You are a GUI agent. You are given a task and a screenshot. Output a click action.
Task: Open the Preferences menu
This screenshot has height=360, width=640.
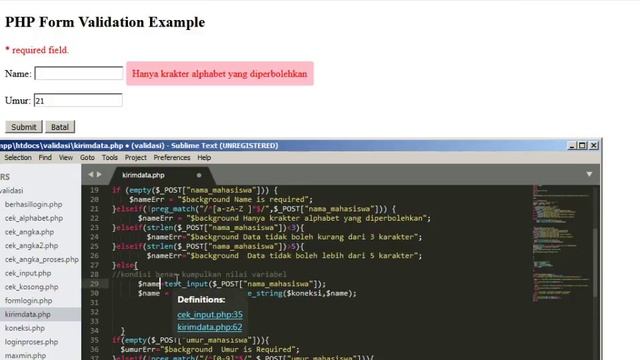click(172, 158)
